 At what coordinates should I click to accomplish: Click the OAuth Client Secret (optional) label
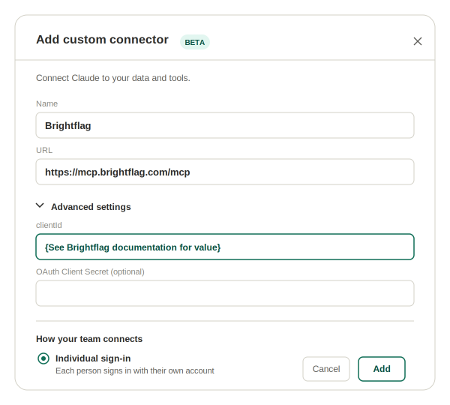90,272
